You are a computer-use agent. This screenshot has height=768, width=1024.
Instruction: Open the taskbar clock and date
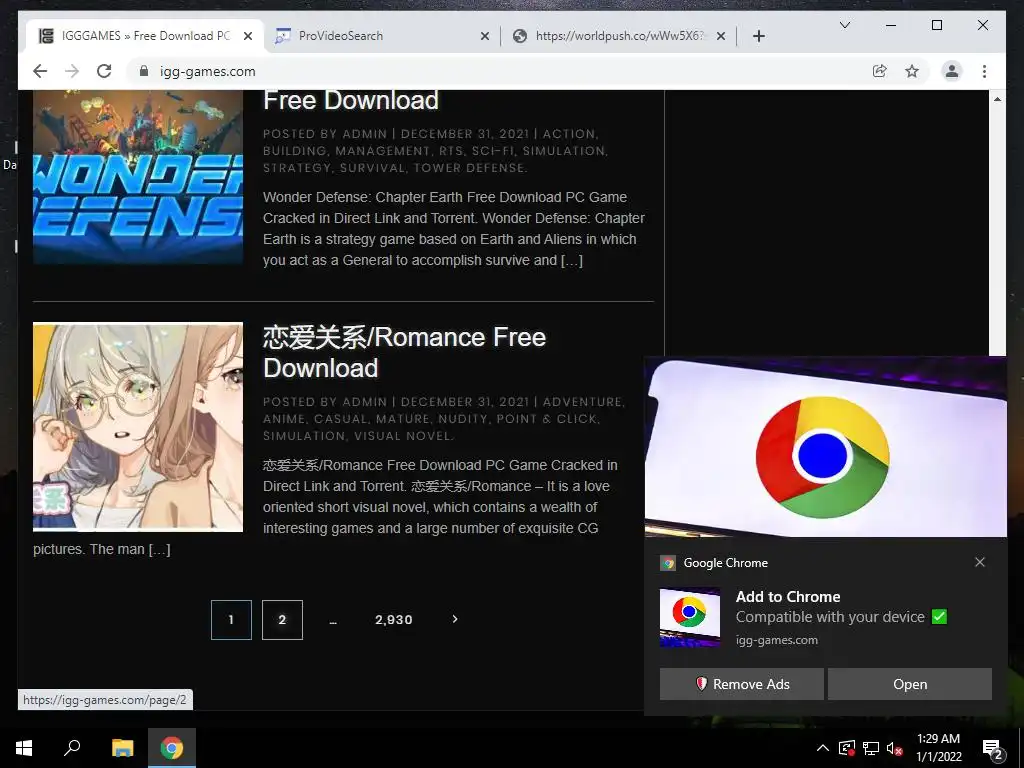(938, 748)
